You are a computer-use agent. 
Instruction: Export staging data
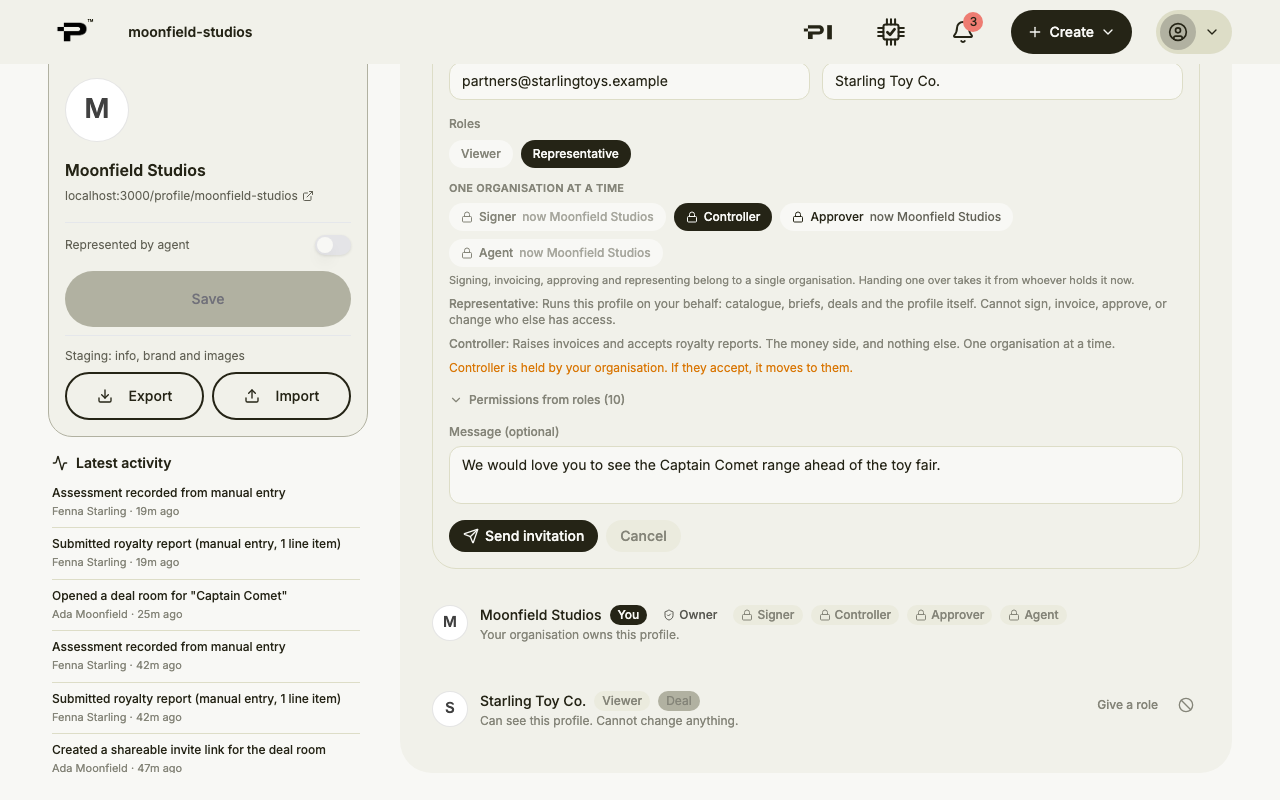point(134,396)
